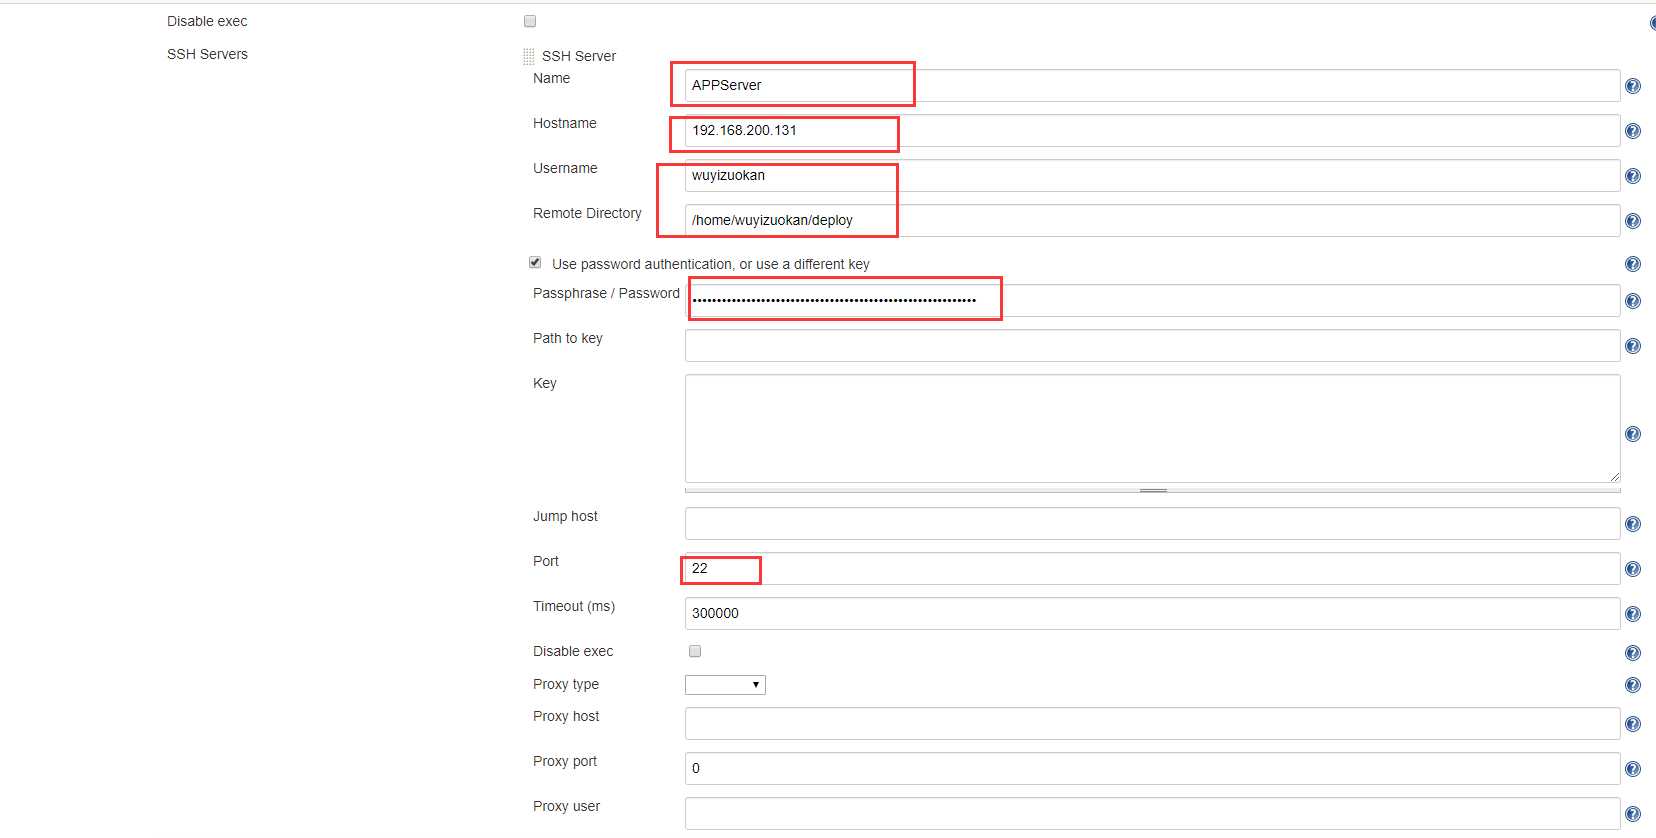
Task: Click the 'SSH Server' heading text
Action: coord(579,56)
